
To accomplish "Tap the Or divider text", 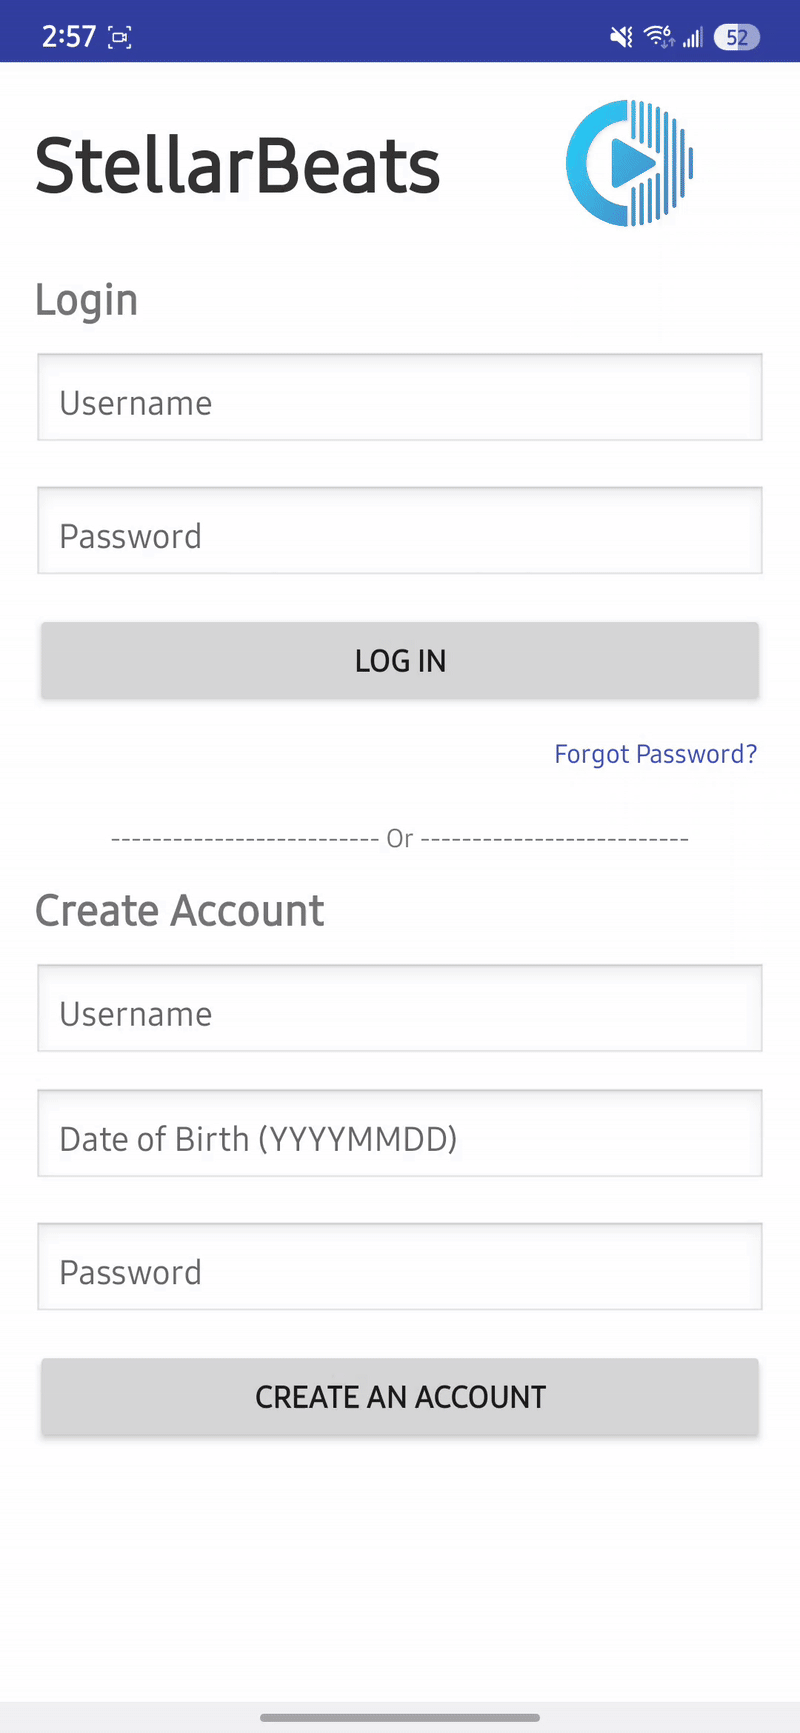I will point(400,838).
